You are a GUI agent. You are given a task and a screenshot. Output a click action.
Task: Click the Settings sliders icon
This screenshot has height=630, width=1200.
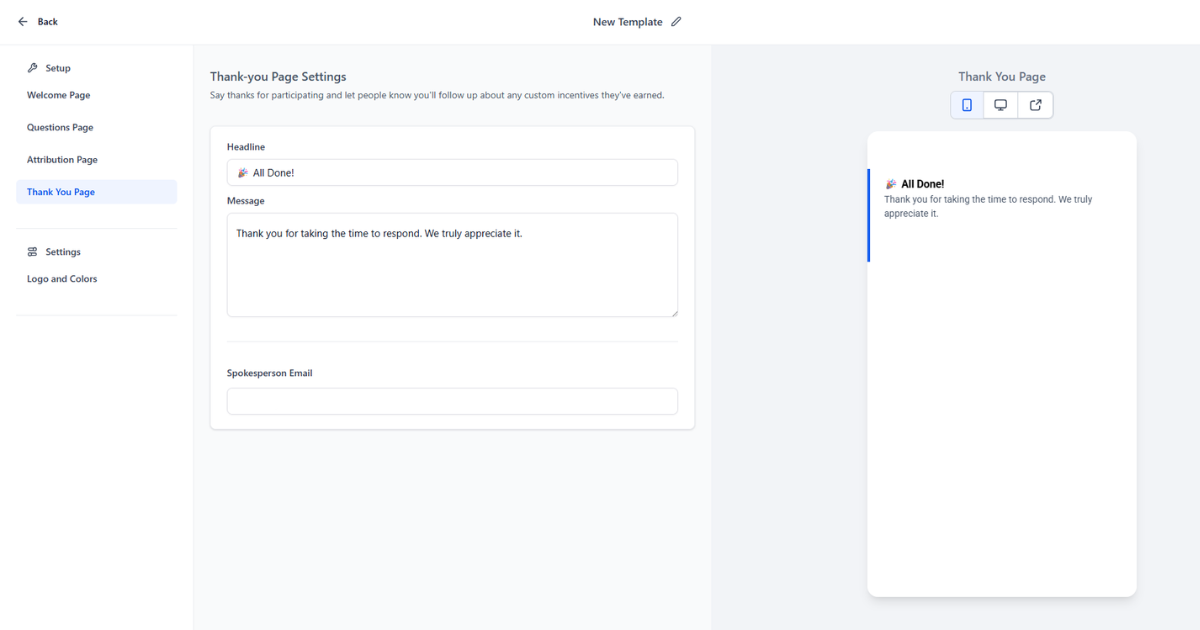coord(33,252)
